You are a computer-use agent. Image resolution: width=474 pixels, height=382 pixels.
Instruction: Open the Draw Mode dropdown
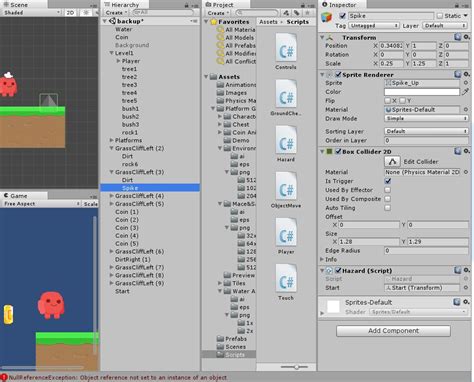(x=426, y=118)
